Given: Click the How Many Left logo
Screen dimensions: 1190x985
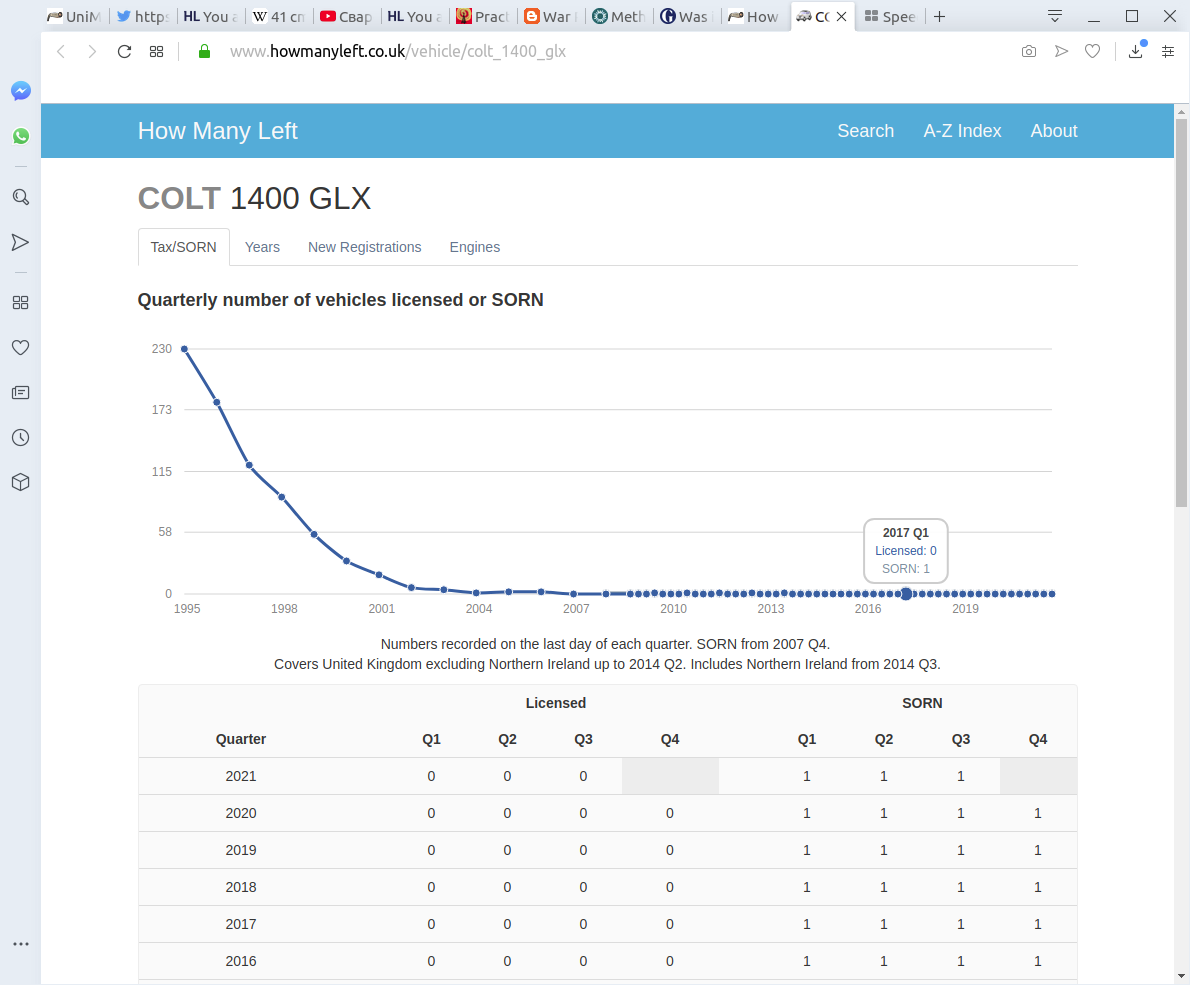Looking at the screenshot, I should [217, 131].
